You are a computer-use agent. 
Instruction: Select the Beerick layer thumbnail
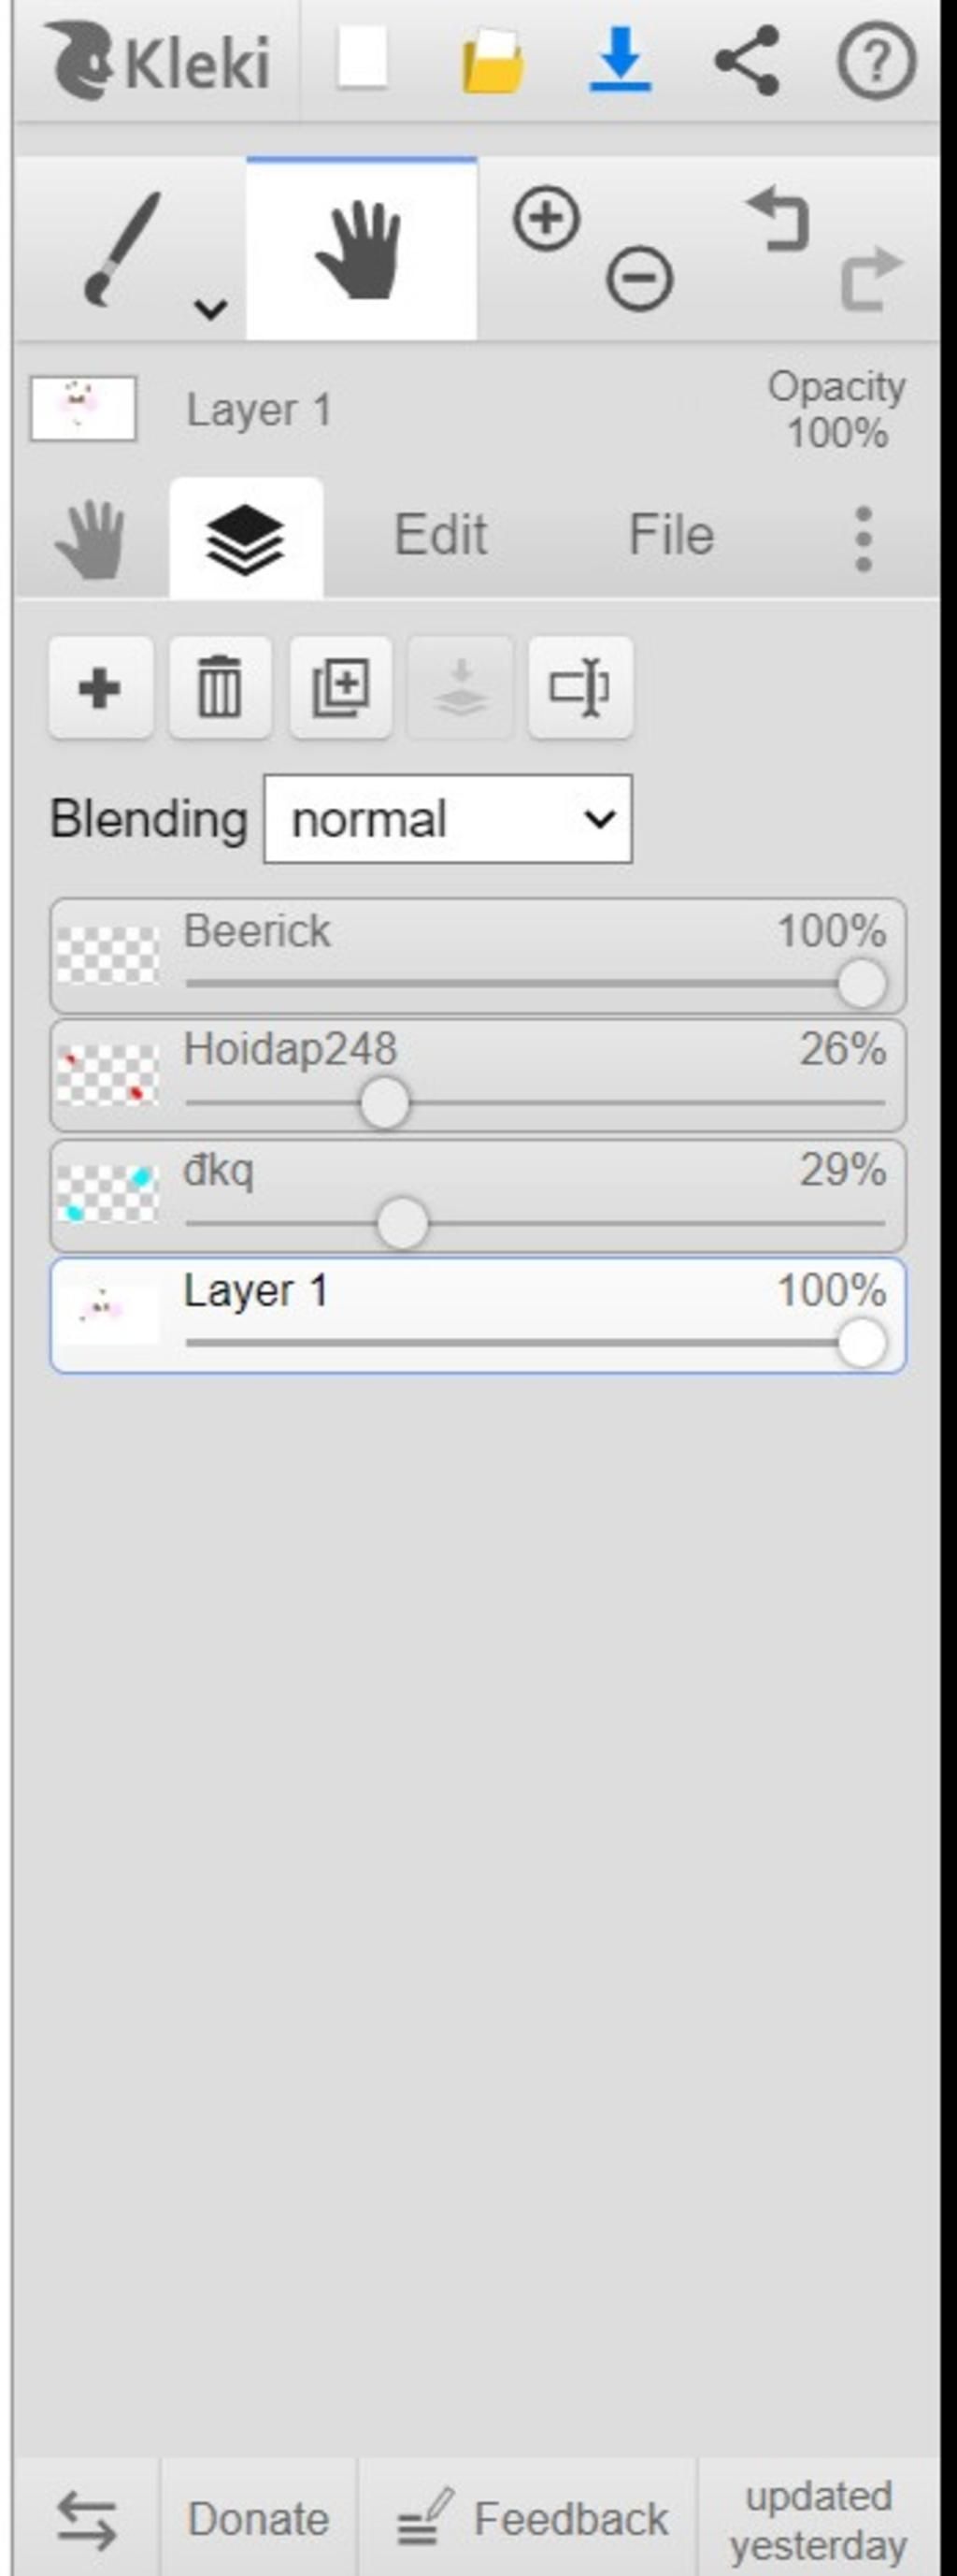point(107,955)
